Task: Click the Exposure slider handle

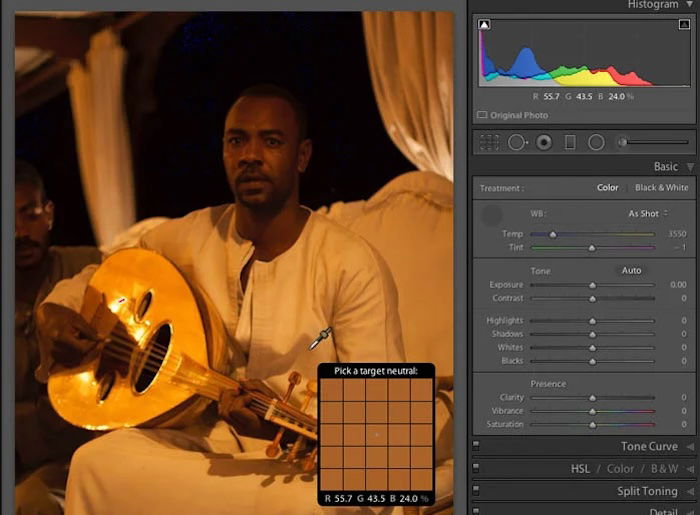Action: pyautogui.click(x=592, y=285)
